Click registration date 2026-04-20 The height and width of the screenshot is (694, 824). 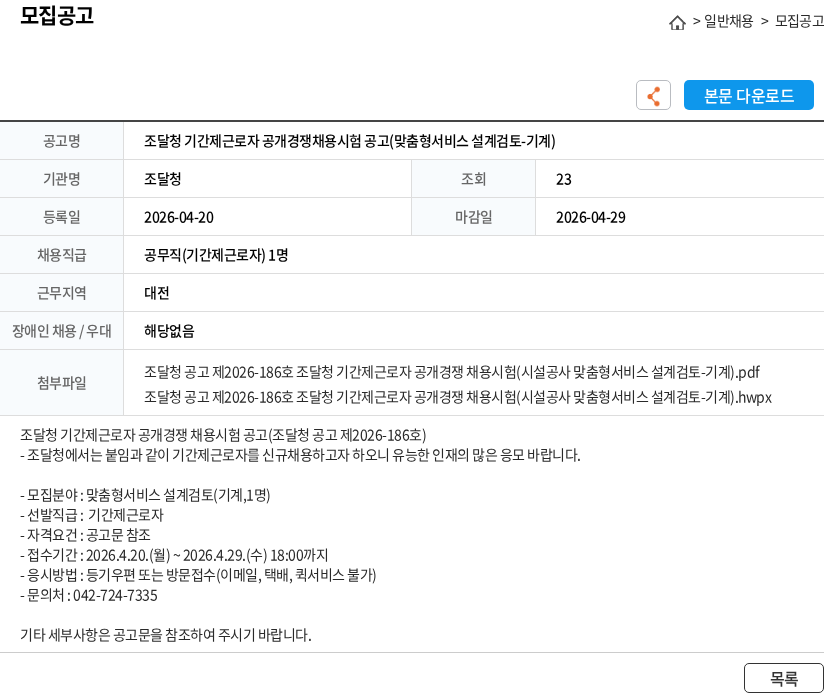179,217
